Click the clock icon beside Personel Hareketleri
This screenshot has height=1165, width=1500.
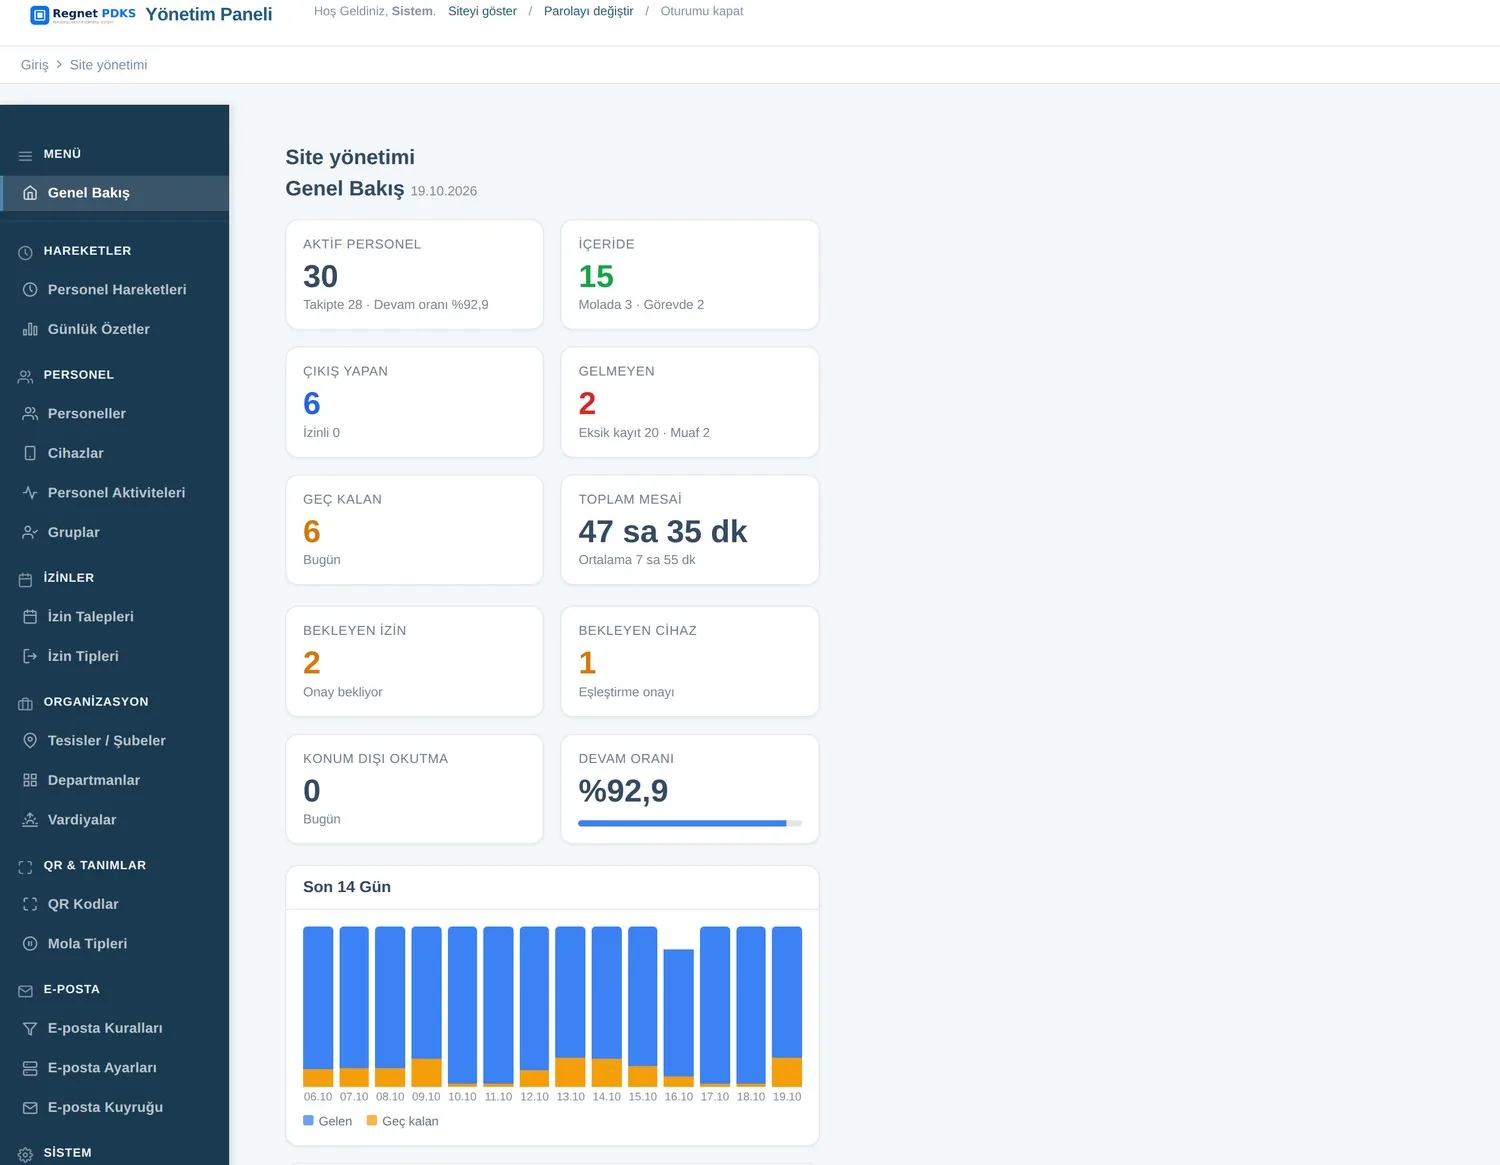click(x=30, y=290)
